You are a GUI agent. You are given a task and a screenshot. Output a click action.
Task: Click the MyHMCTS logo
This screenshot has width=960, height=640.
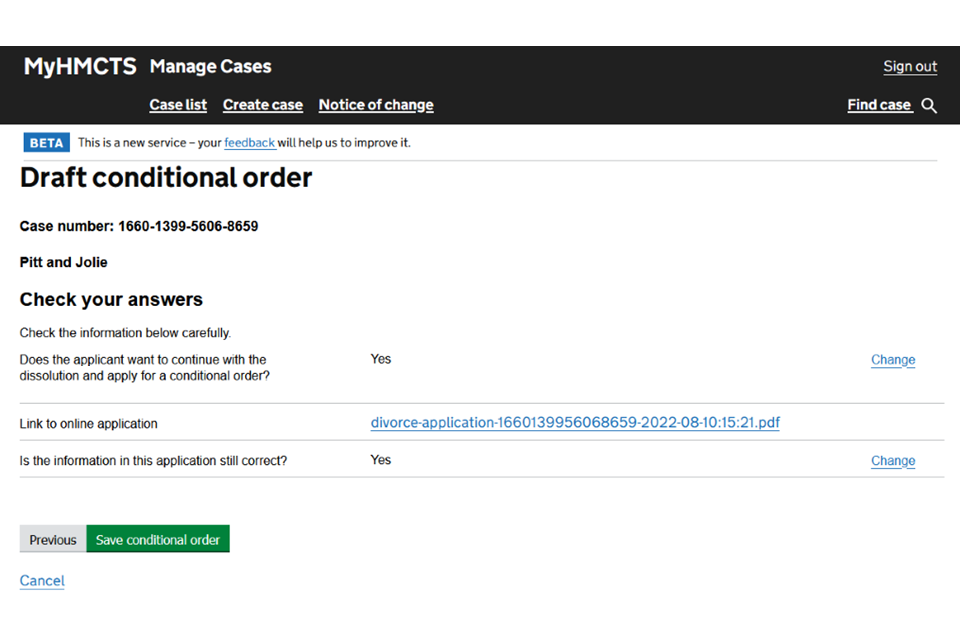(80, 67)
